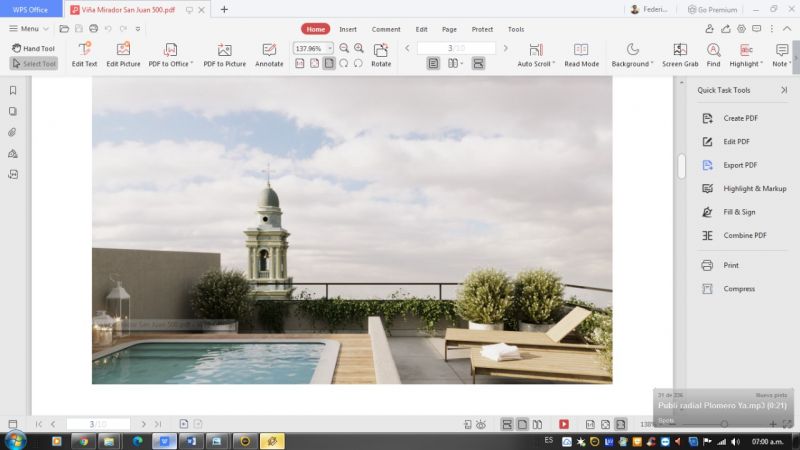The height and width of the screenshot is (450, 800).
Task: Click the Share icon in top right
Action: pos(726,29)
